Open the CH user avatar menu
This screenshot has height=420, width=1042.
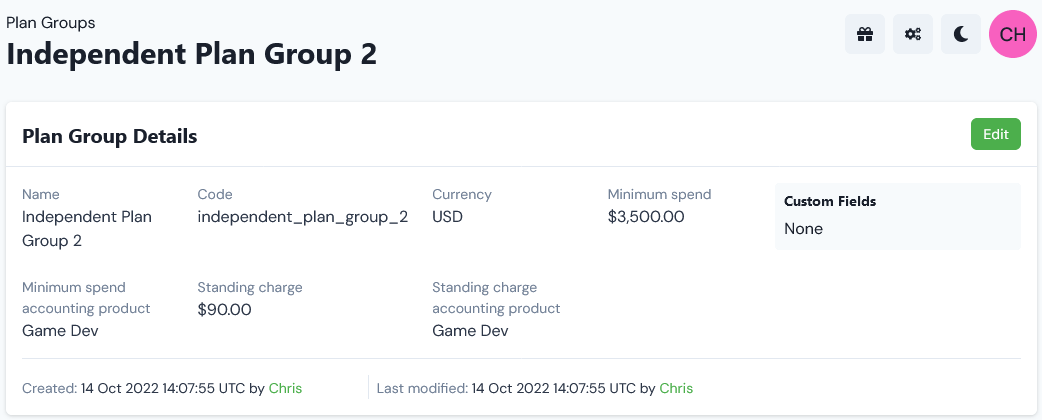(1013, 34)
